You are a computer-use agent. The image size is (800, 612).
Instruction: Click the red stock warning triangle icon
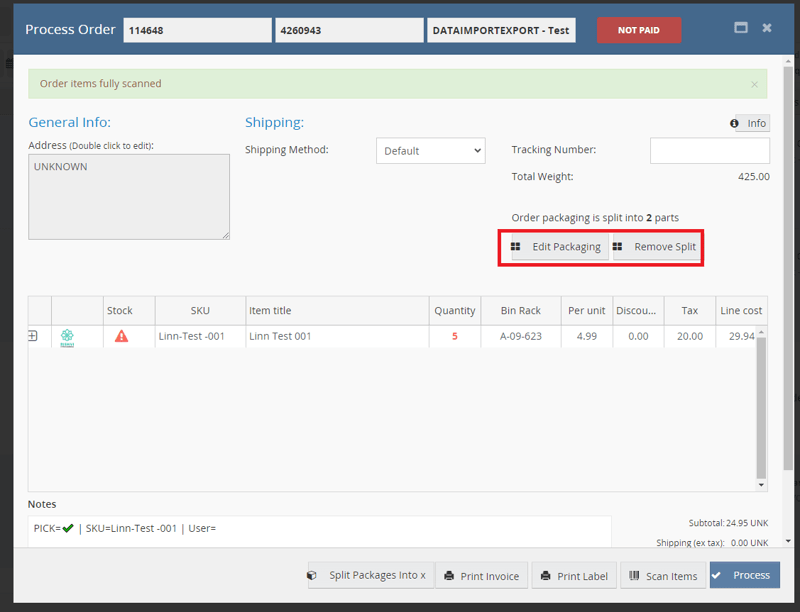(x=121, y=336)
